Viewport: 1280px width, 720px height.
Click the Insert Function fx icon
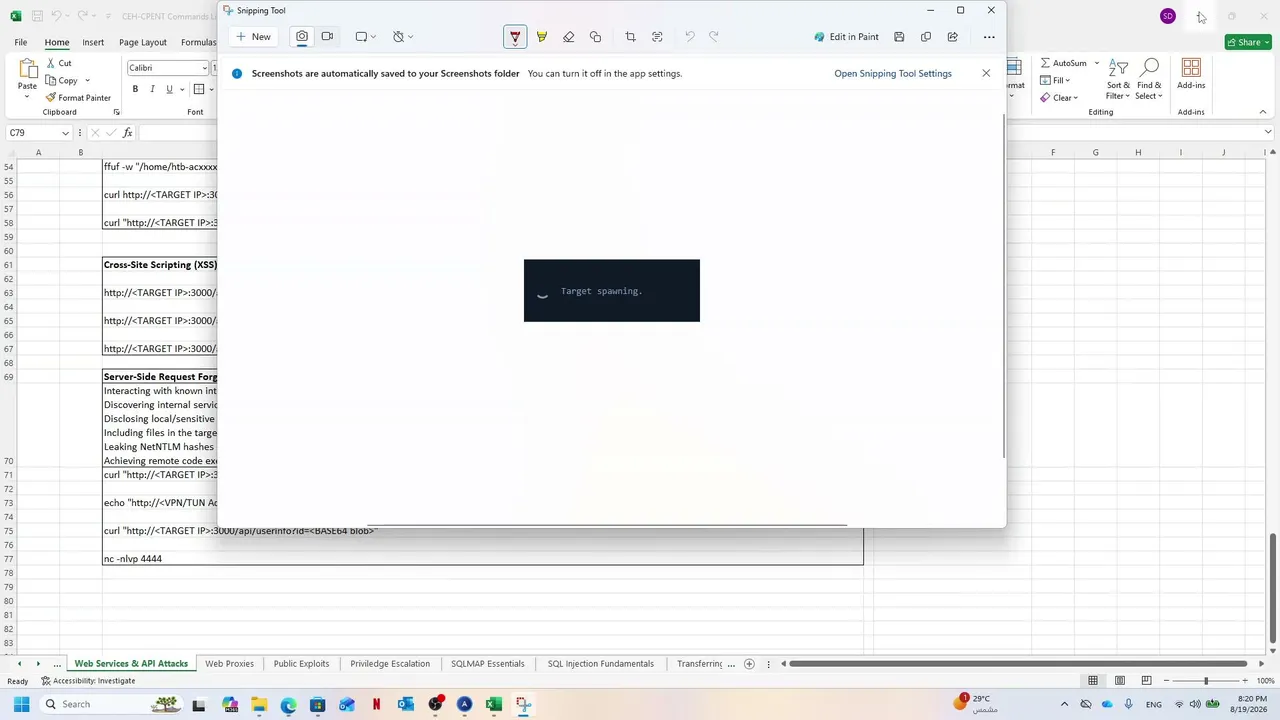click(x=127, y=133)
